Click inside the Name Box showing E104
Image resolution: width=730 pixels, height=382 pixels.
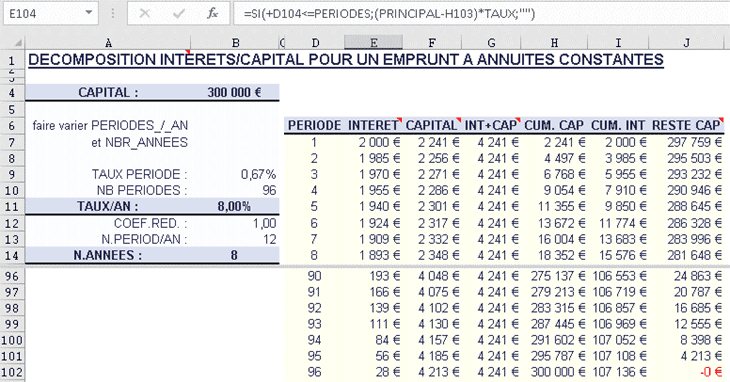click(43, 13)
